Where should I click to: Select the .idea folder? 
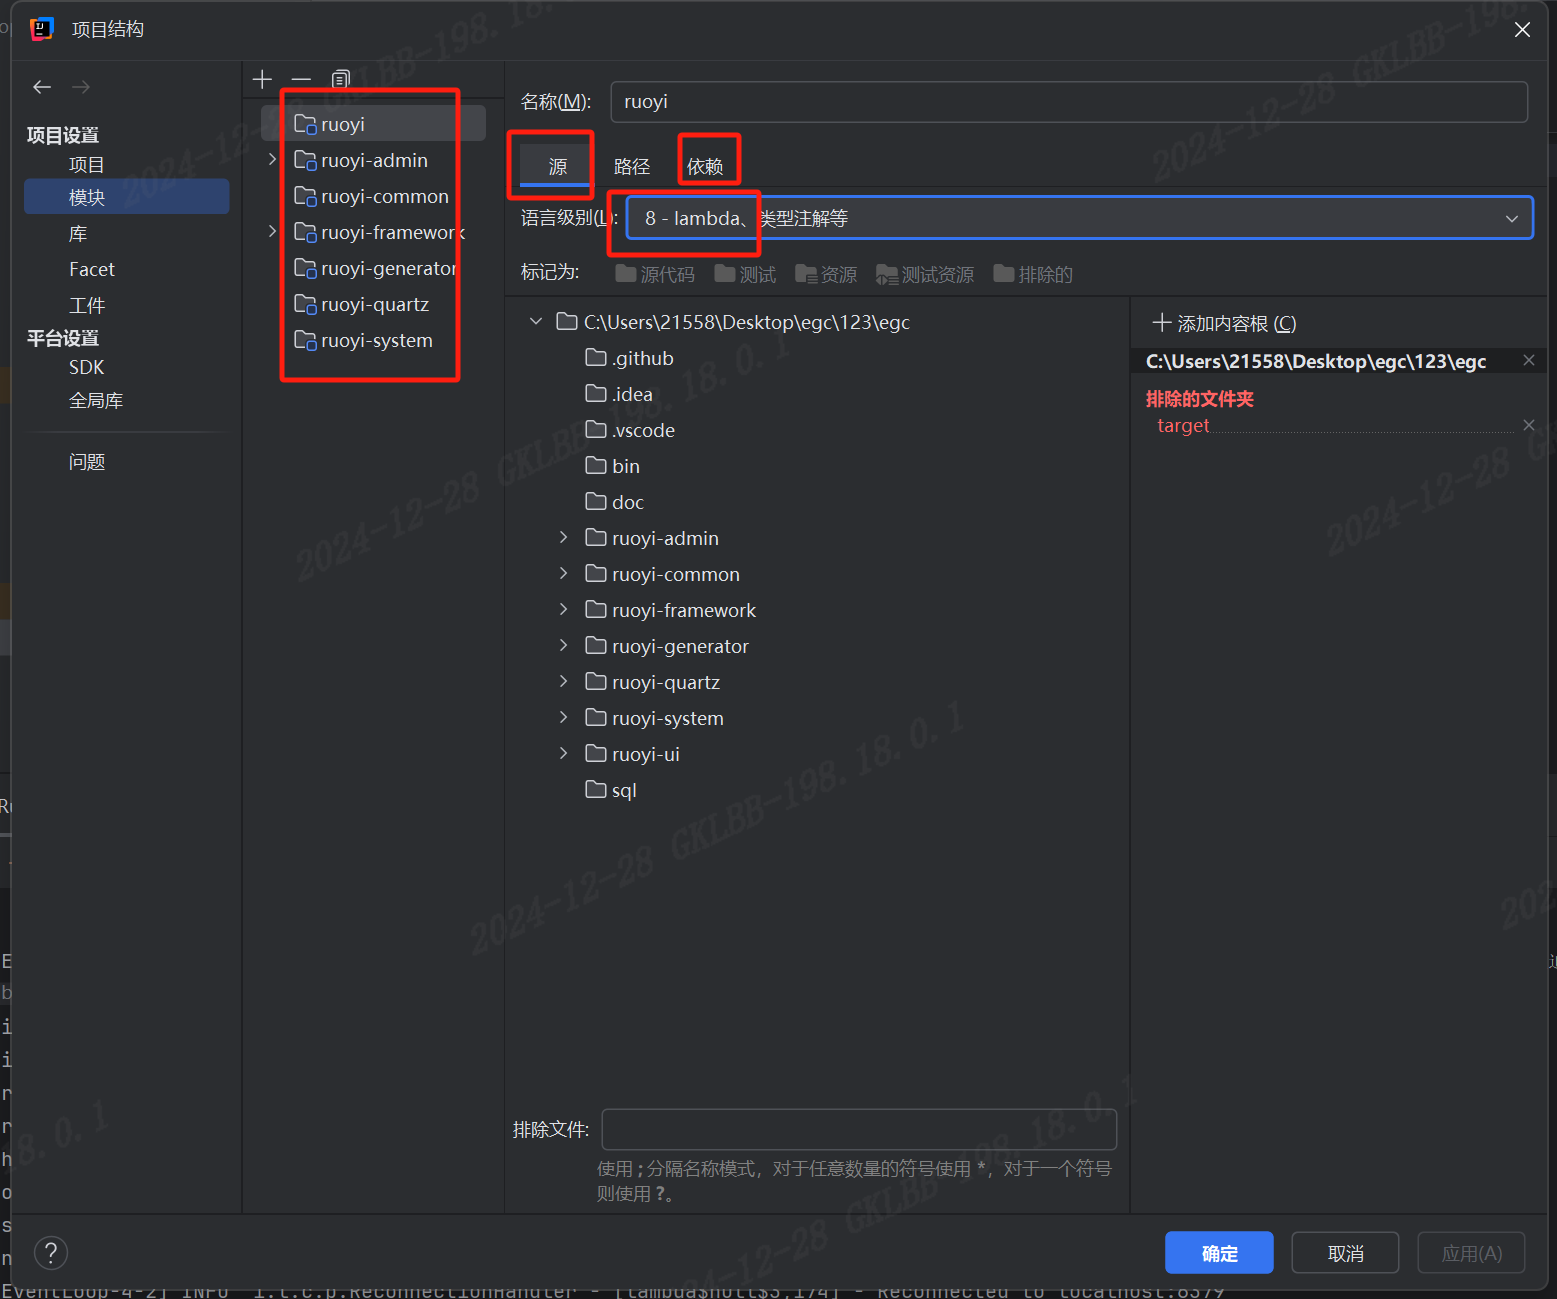pyautogui.click(x=619, y=394)
